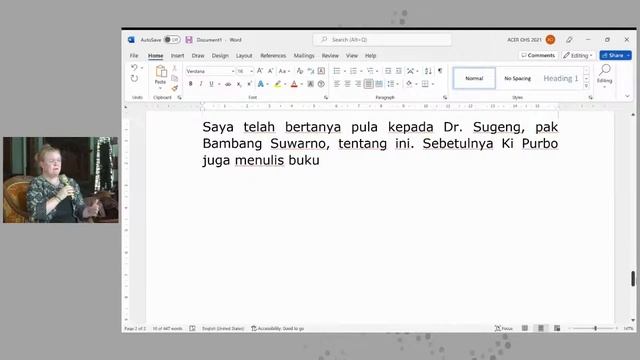Screen dimensions: 640x360
Task: Switch to the References tab
Action: click(273, 56)
